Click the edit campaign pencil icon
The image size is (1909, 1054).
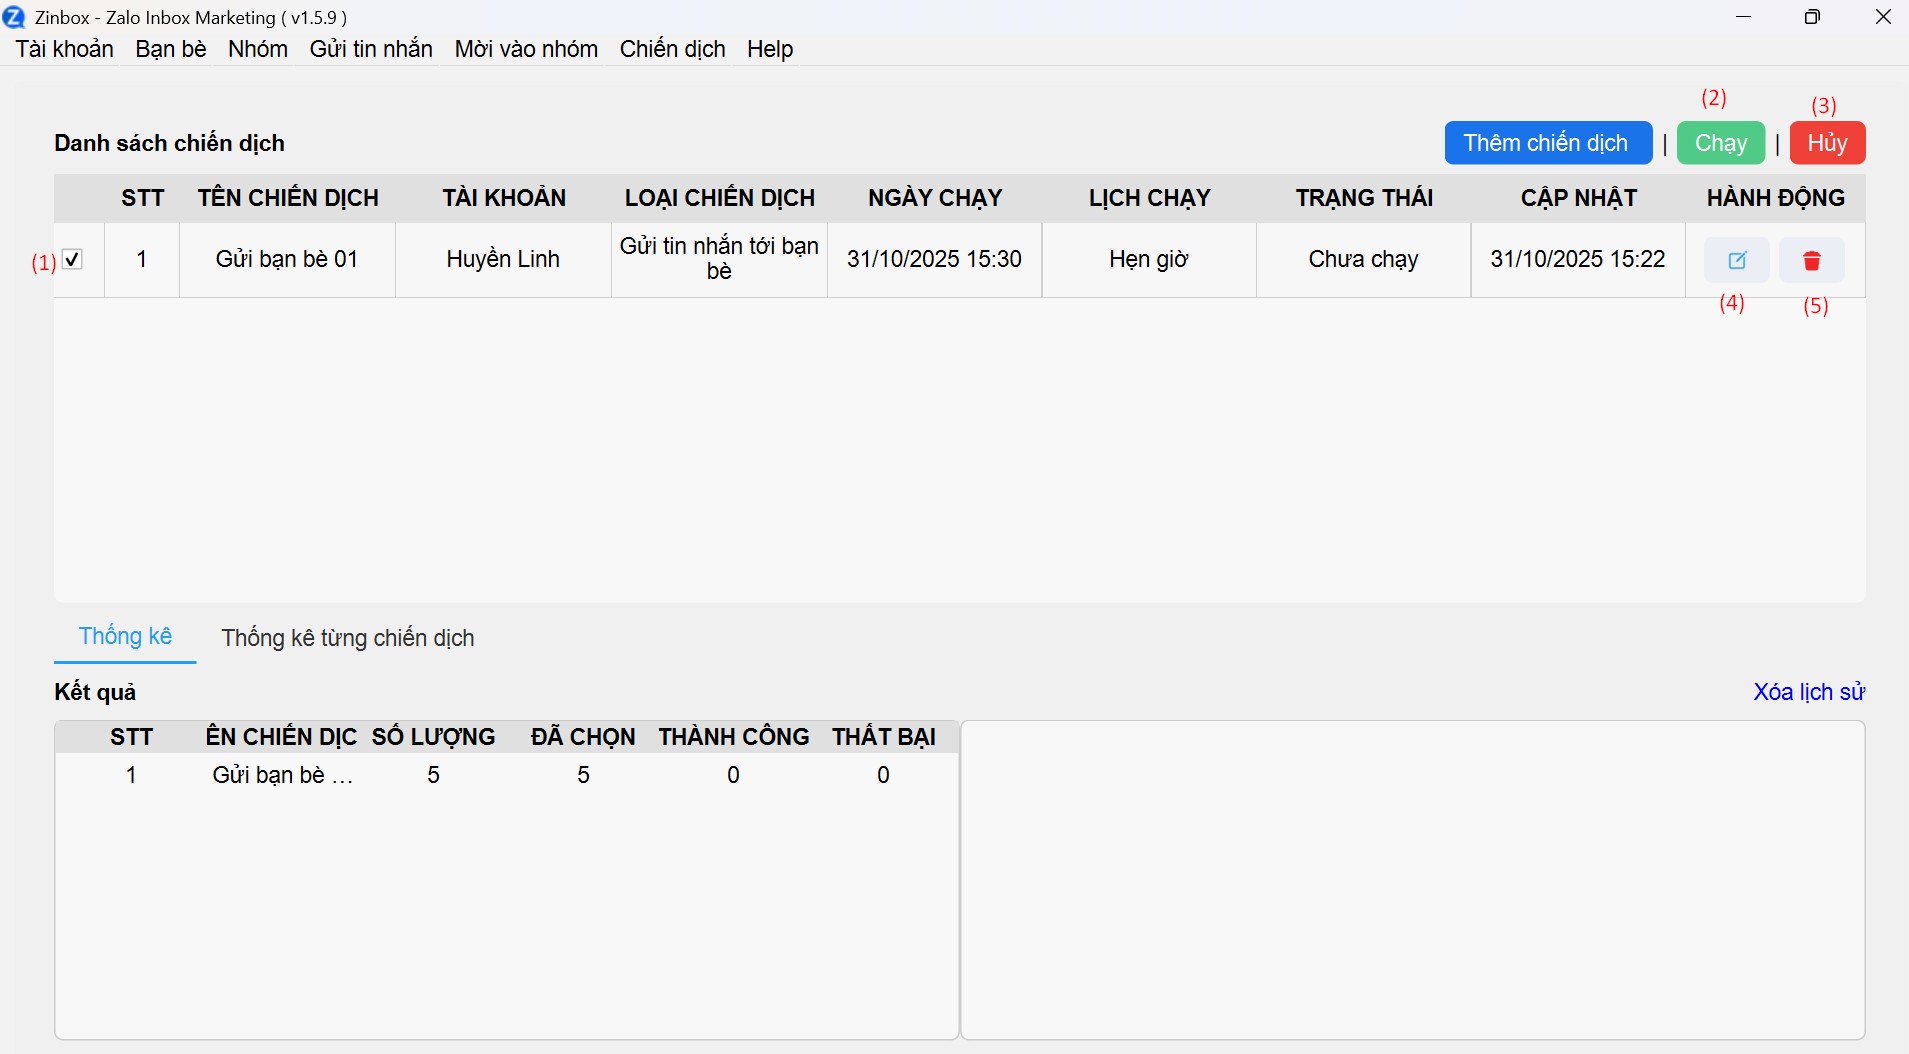[1737, 260]
